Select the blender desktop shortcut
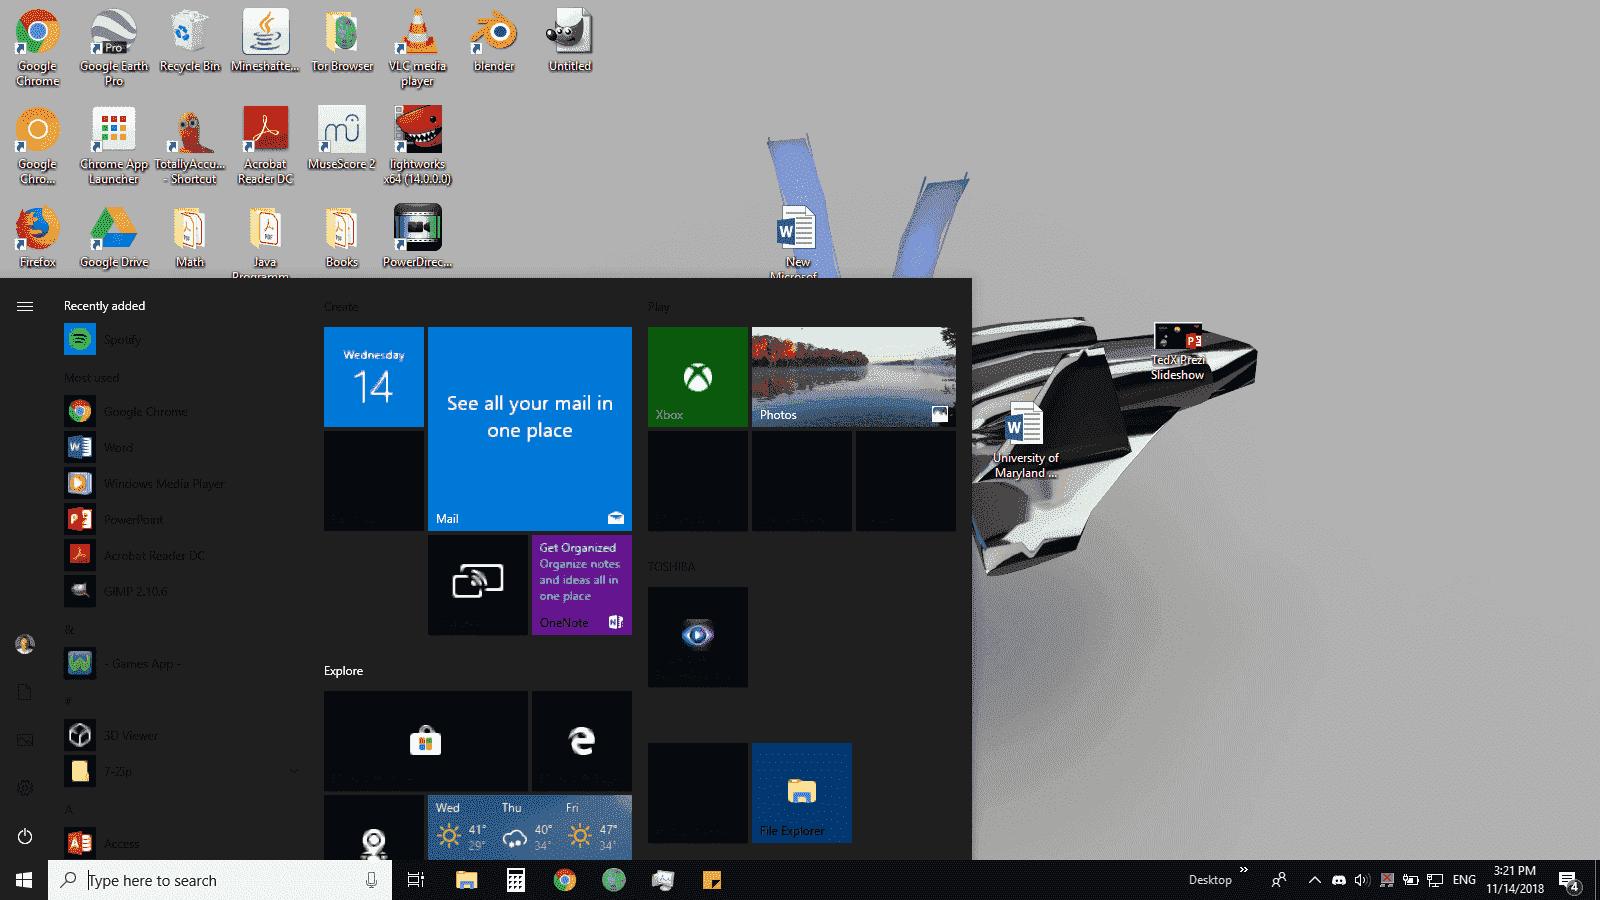Viewport: 1600px width, 900px height. click(x=494, y=42)
